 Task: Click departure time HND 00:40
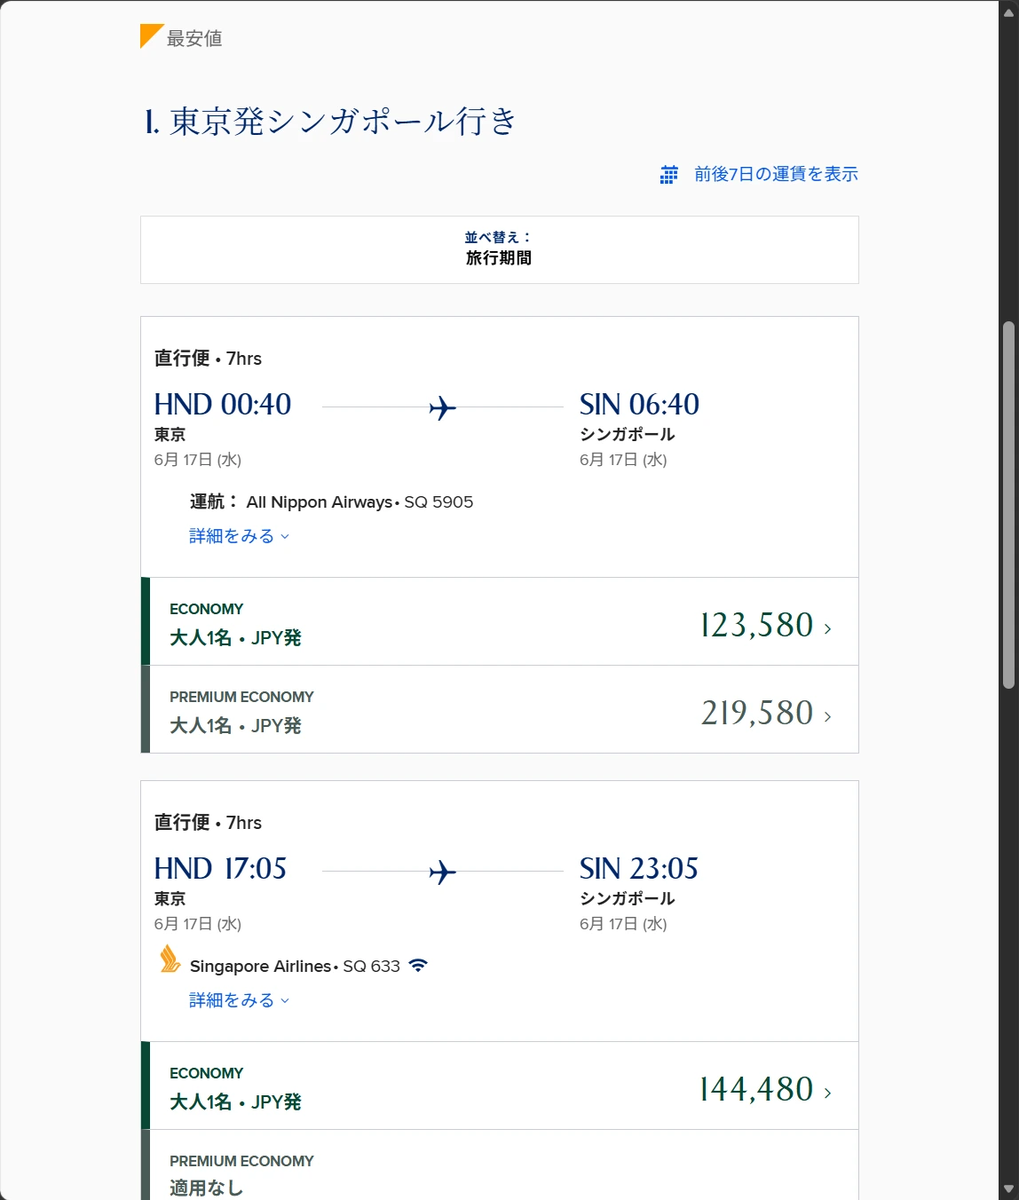click(x=223, y=404)
